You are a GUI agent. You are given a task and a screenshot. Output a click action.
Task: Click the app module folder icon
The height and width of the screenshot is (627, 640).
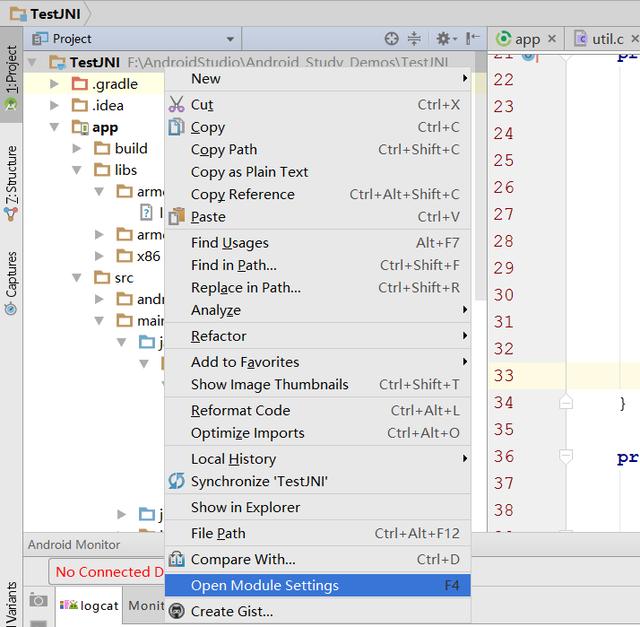click(80, 127)
